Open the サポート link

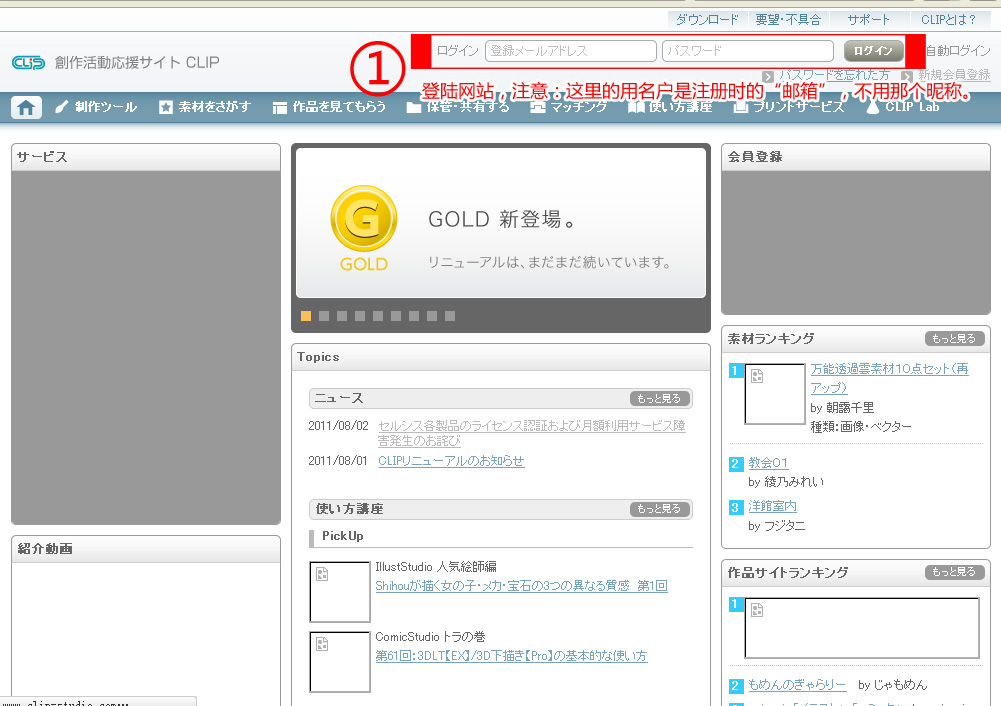(x=868, y=20)
